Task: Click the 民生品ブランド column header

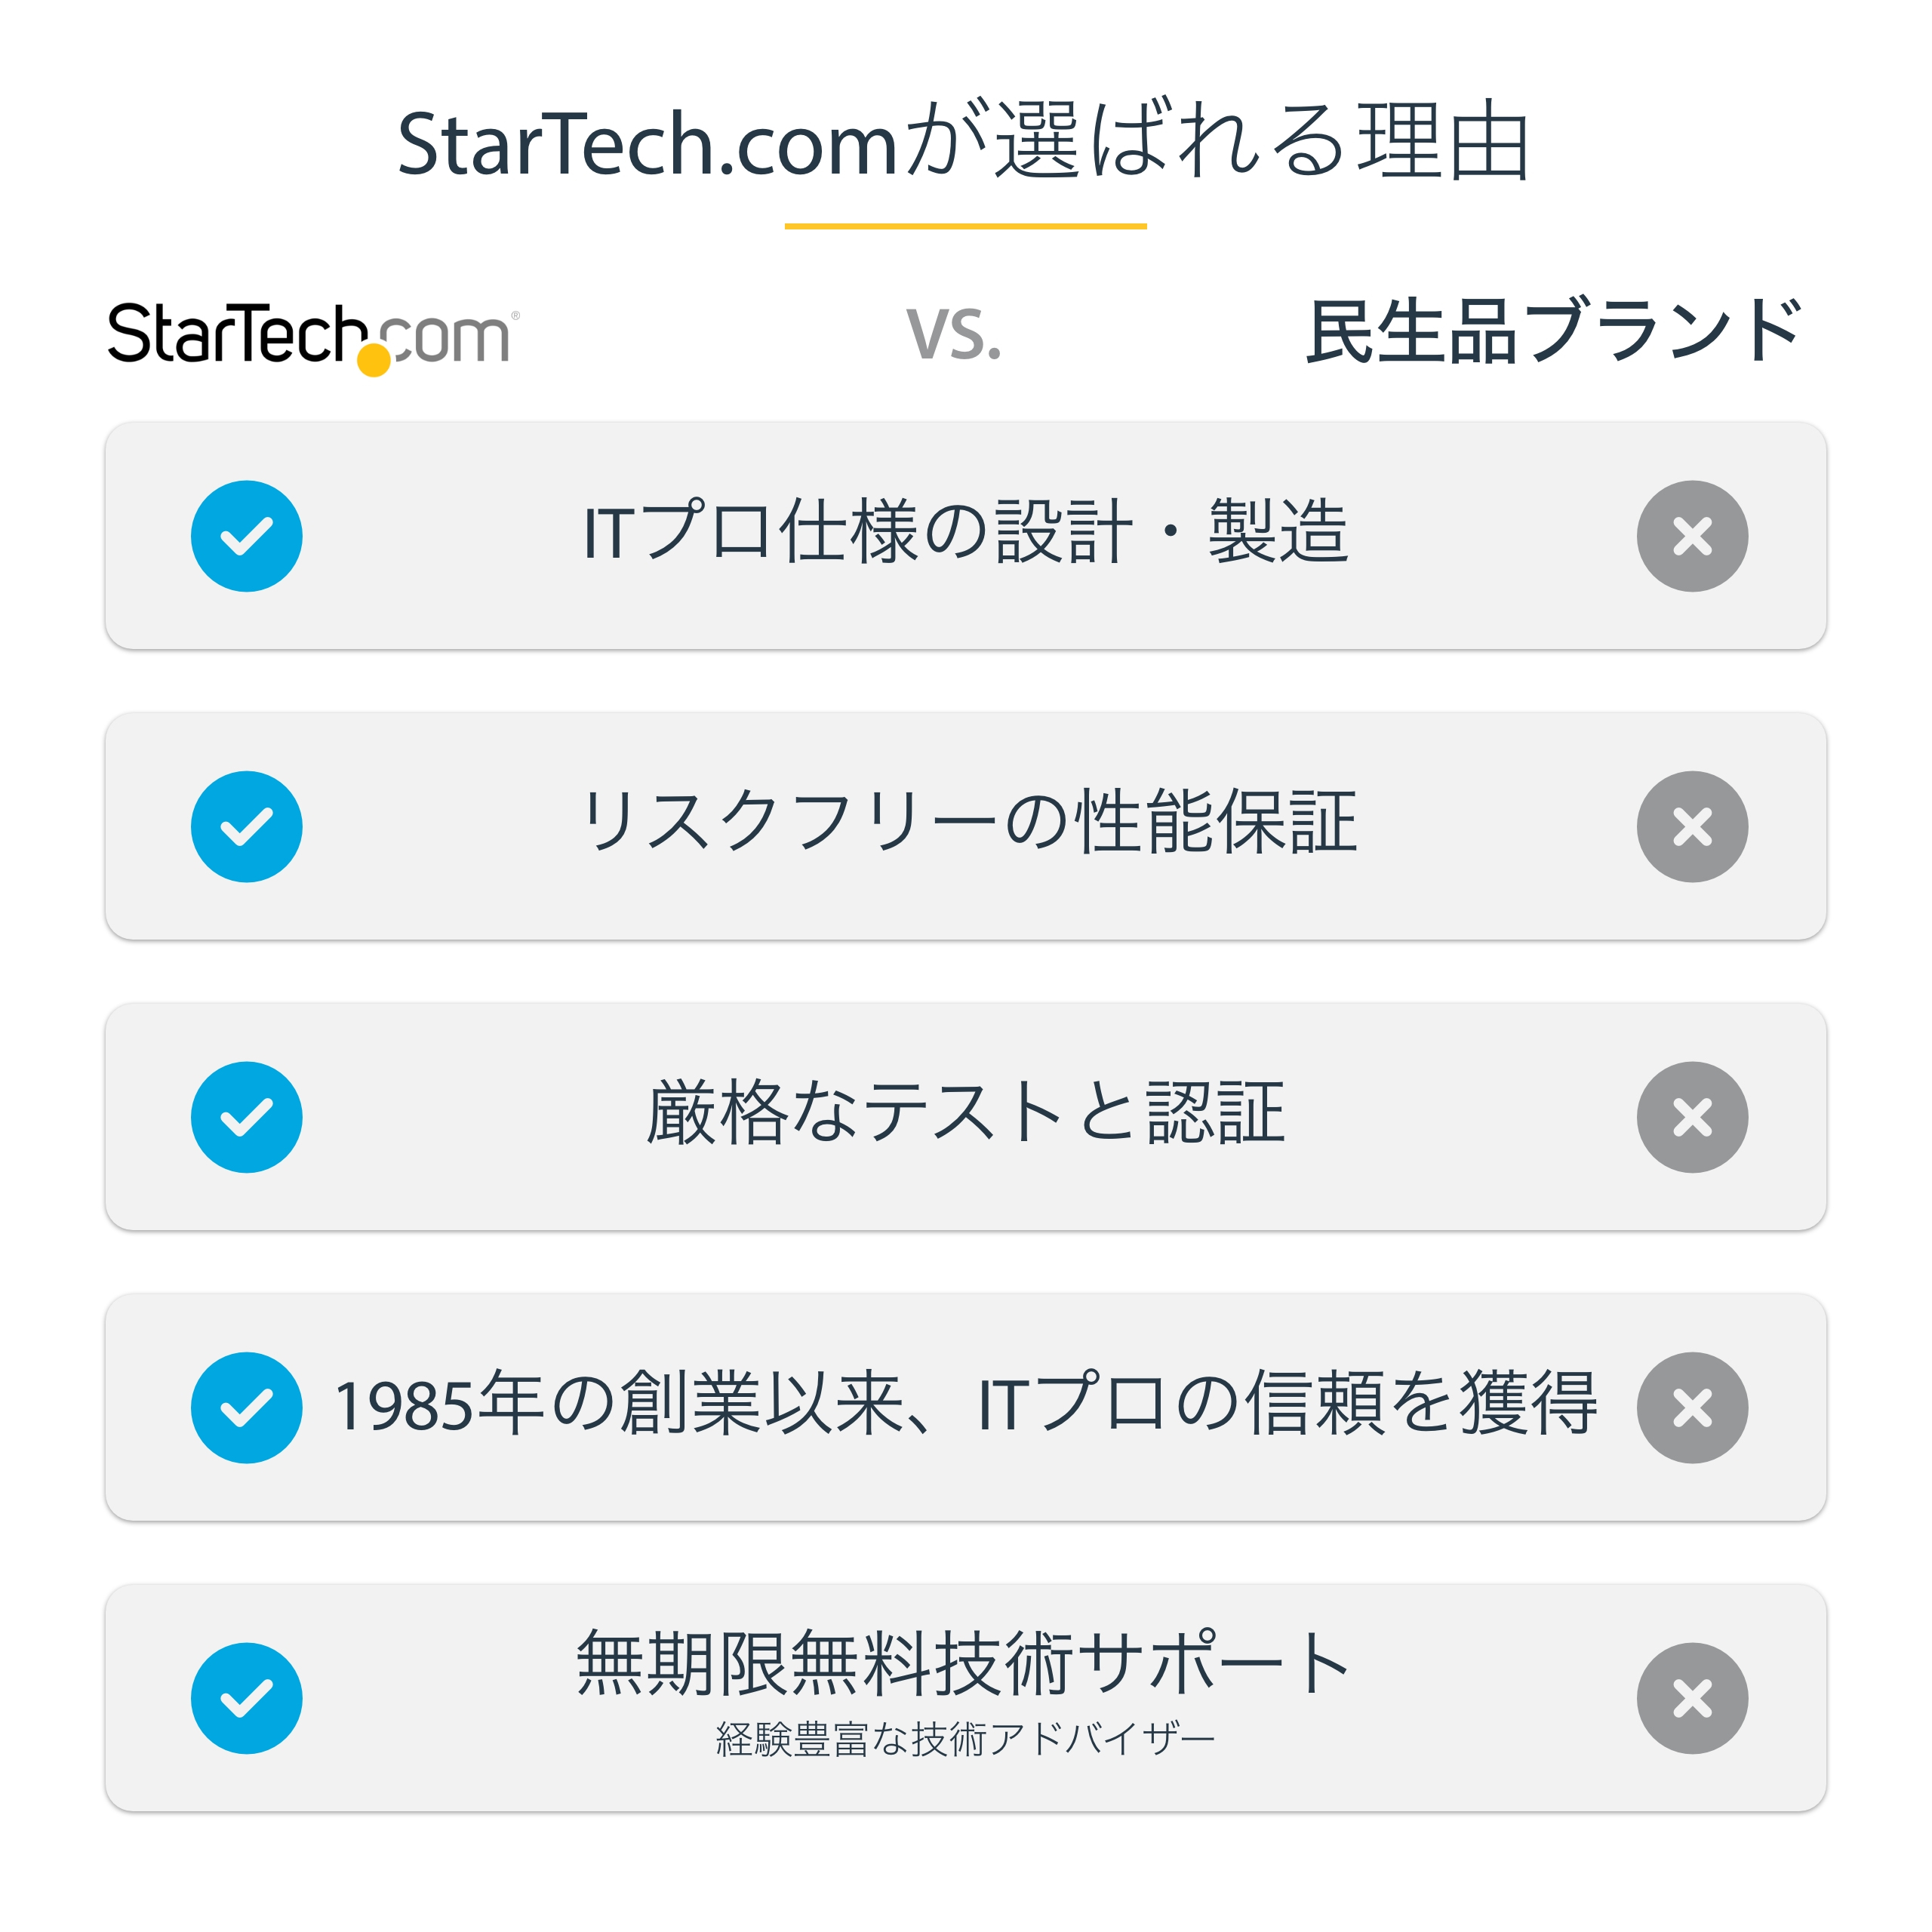Action: (1555, 331)
